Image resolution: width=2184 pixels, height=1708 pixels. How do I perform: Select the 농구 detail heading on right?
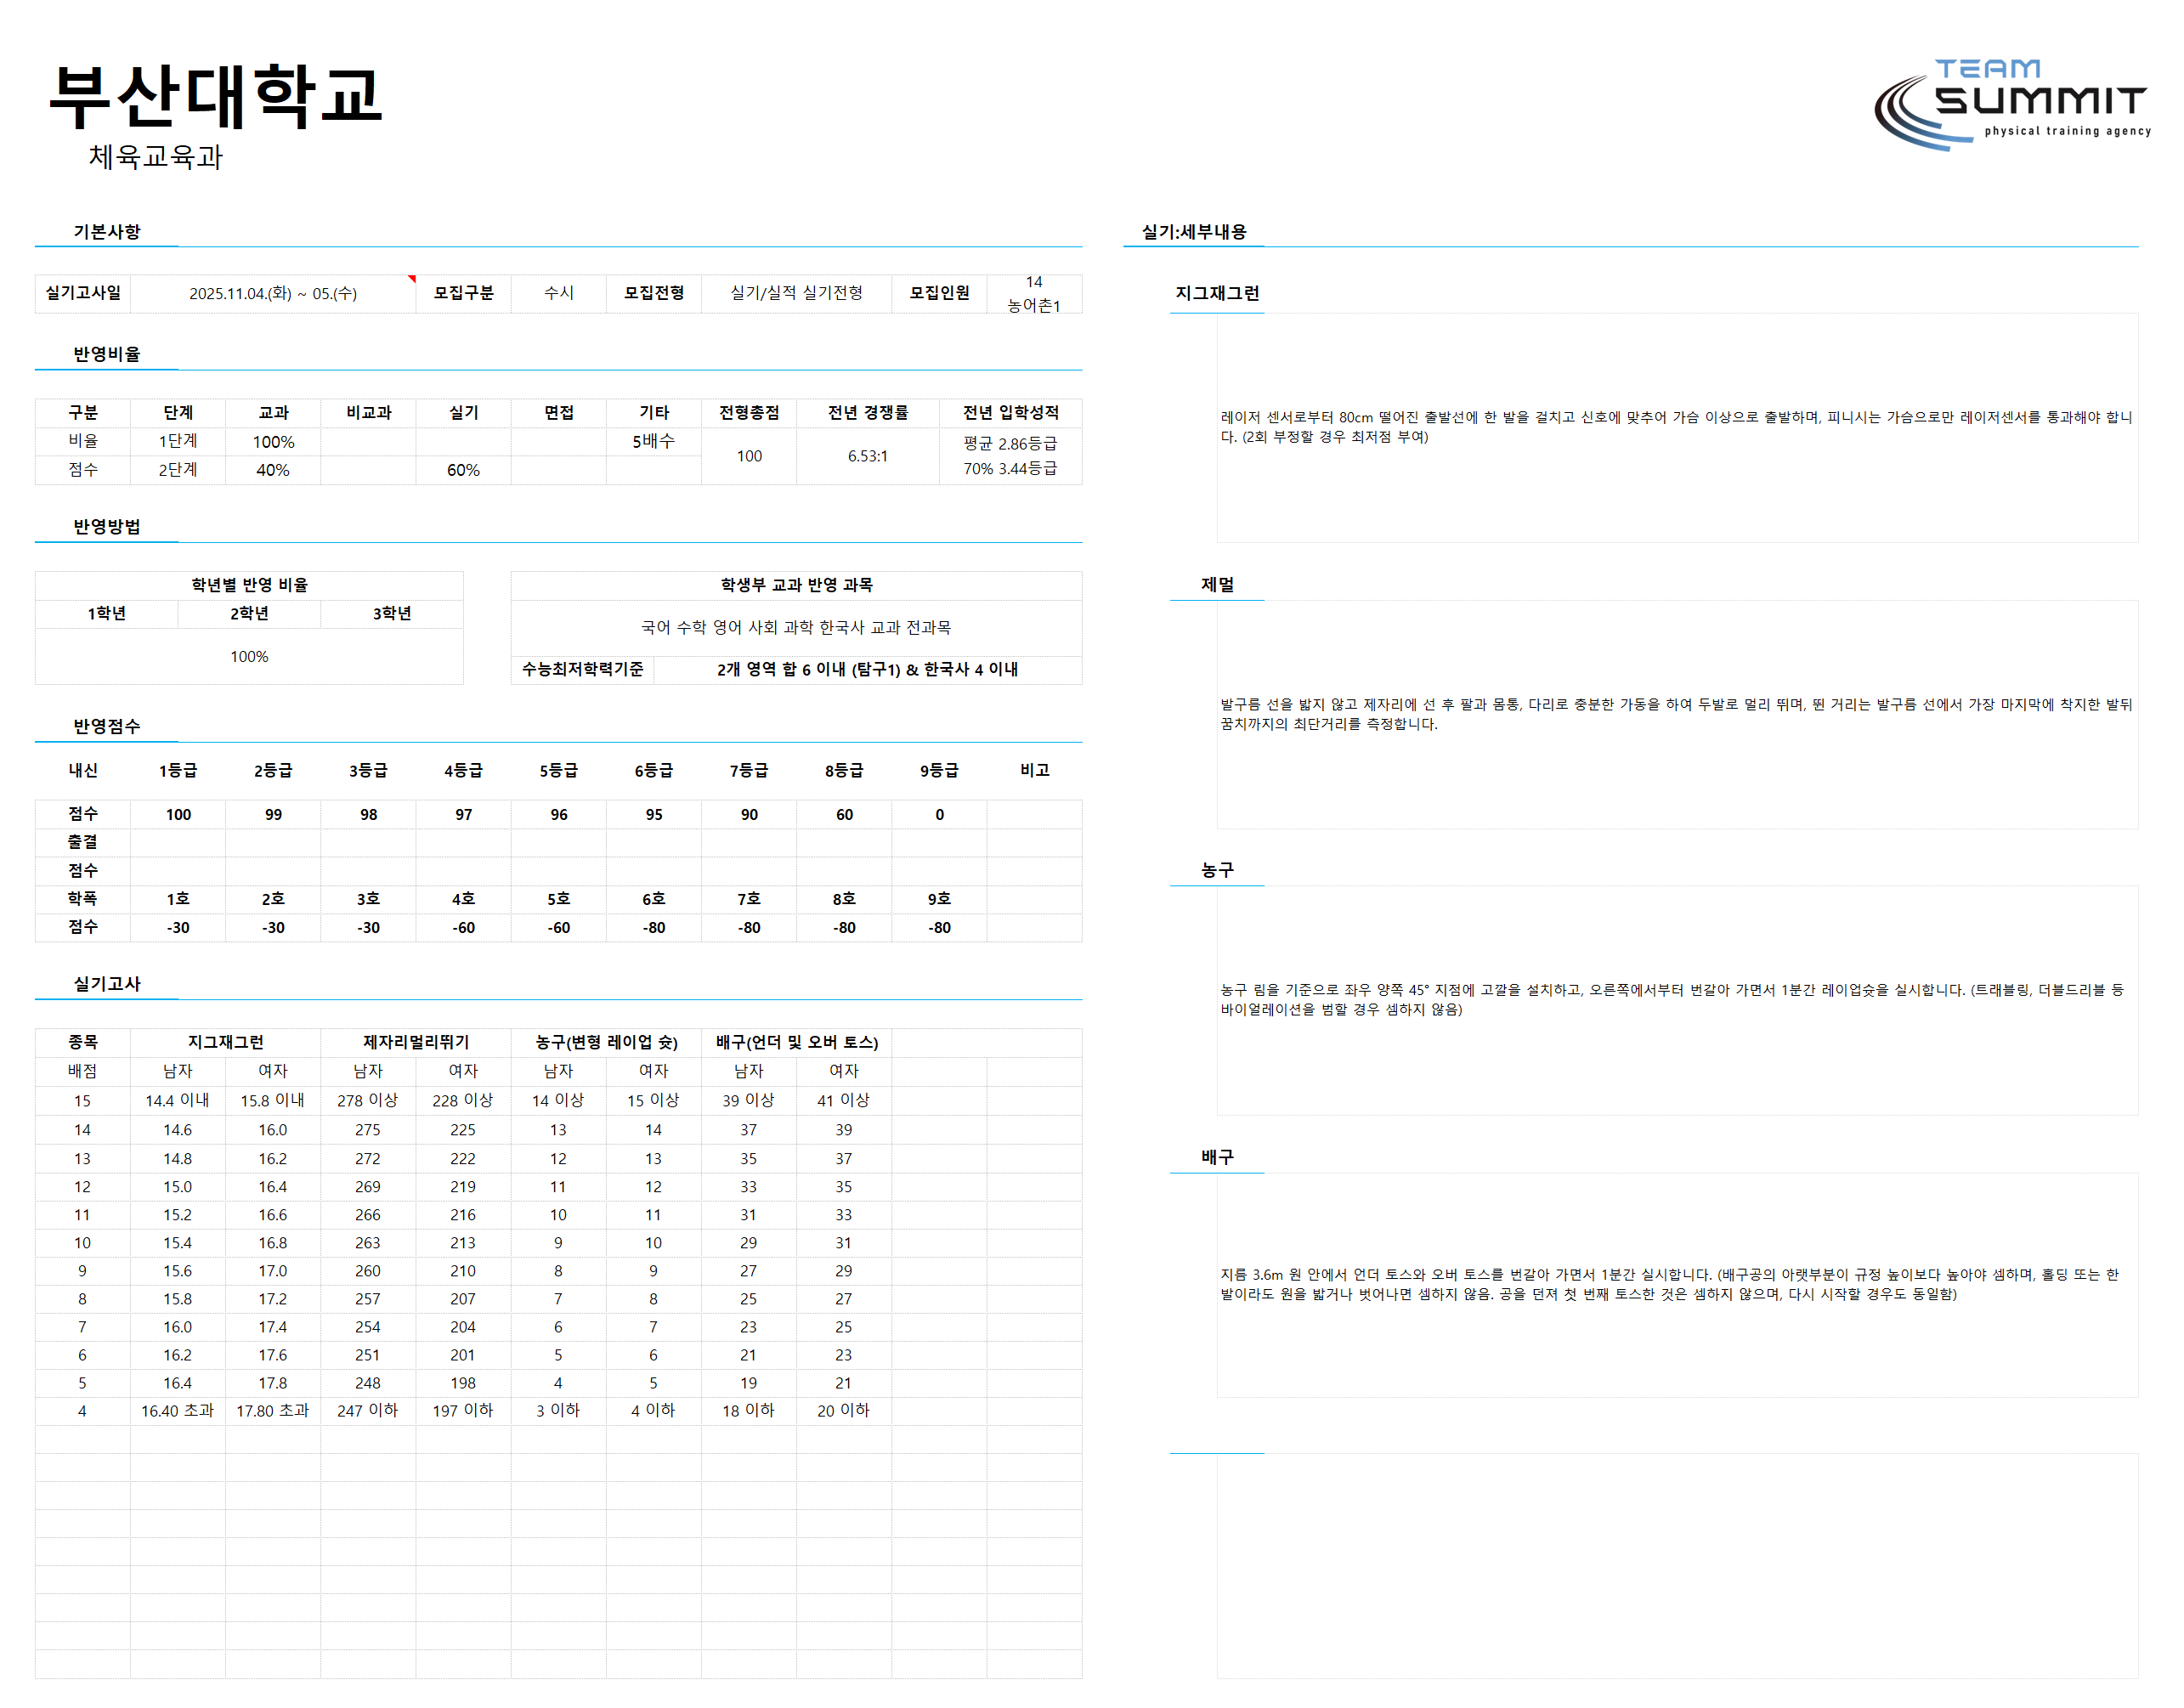(1217, 870)
